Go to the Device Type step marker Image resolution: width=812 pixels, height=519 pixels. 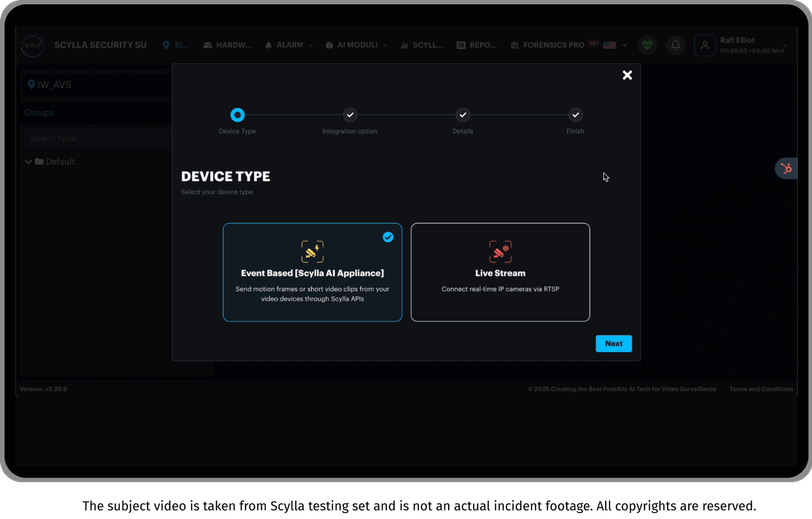pyautogui.click(x=237, y=115)
